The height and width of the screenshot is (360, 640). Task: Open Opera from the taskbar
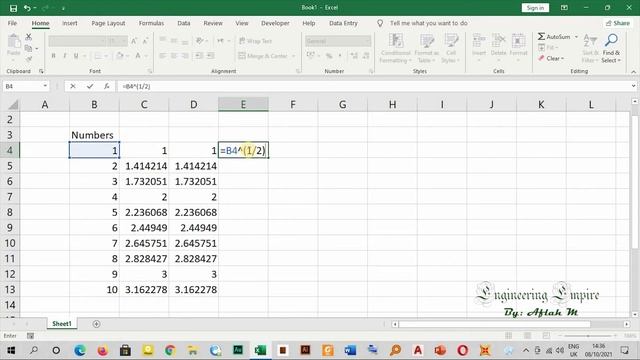[x=462, y=350]
